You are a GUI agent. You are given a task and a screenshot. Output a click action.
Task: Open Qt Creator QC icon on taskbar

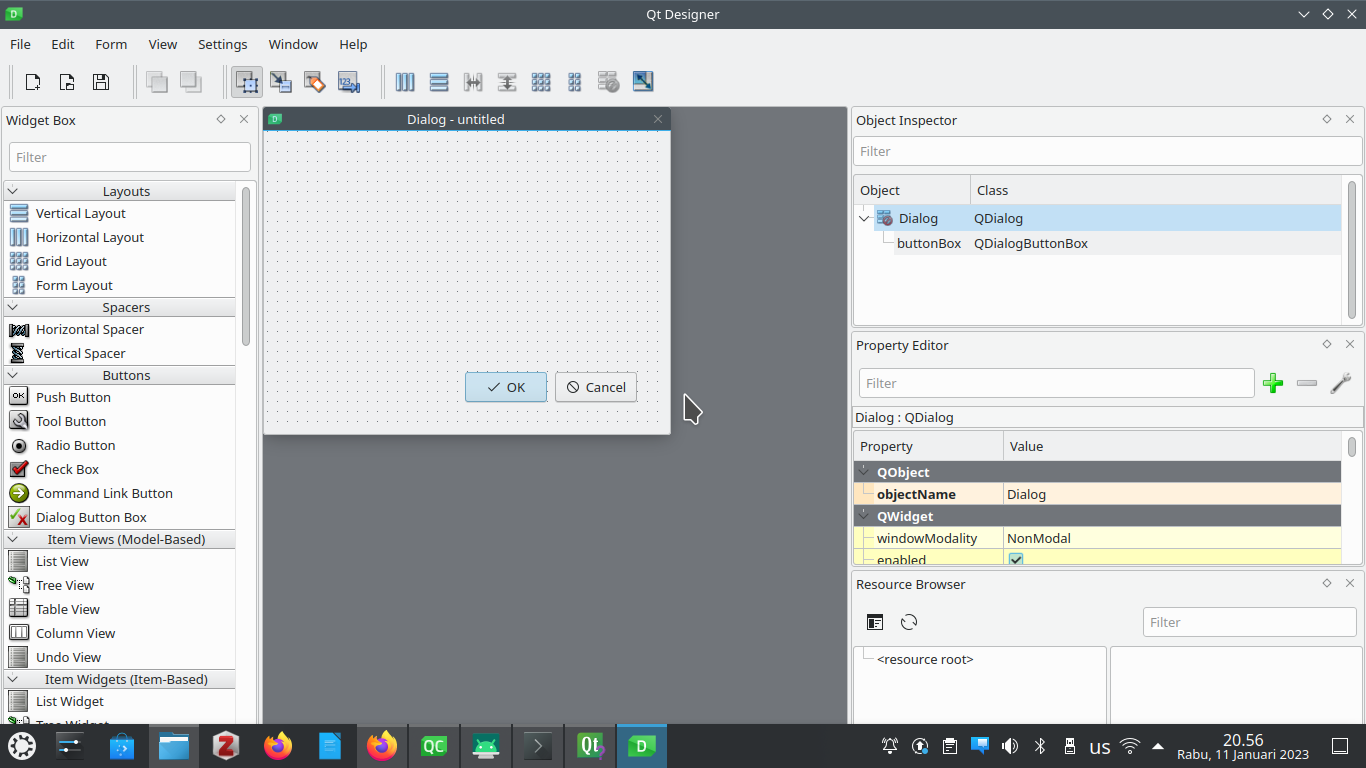point(434,746)
